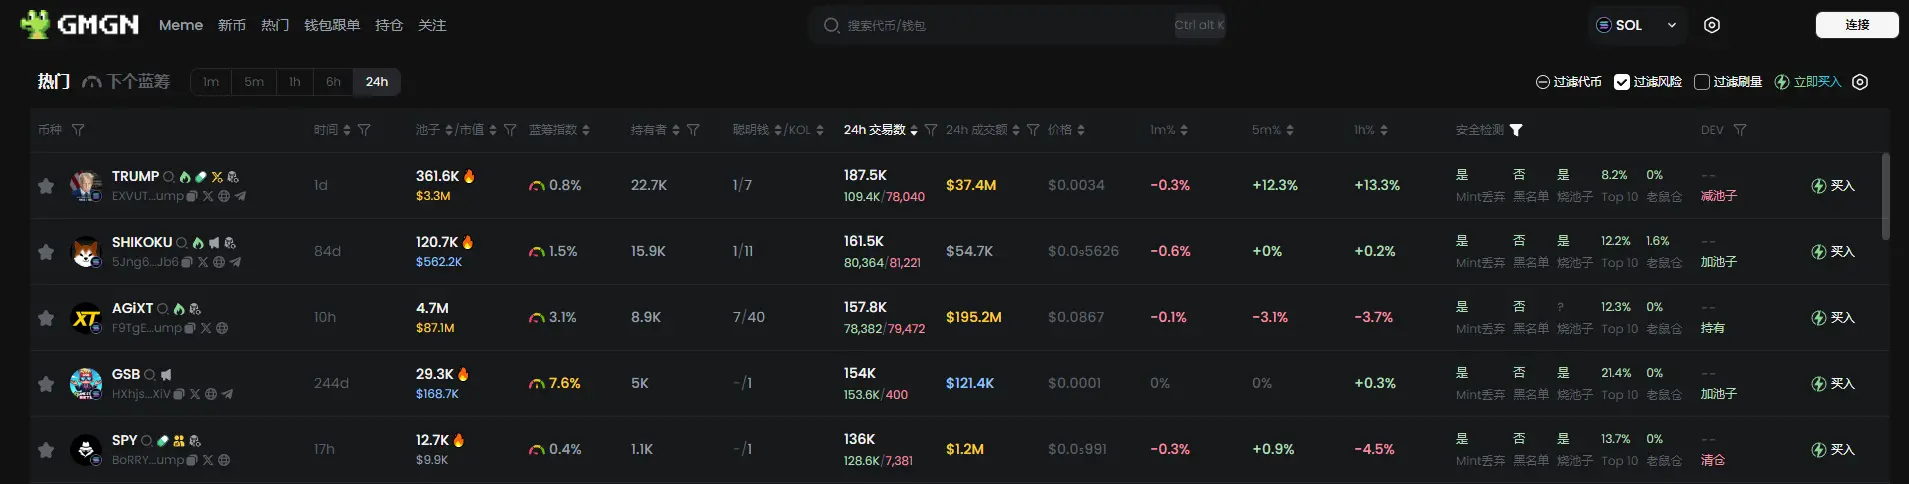Open the 钱包跟单 menu item
Viewport: 1909px width, 484px height.
pyautogui.click(x=332, y=25)
